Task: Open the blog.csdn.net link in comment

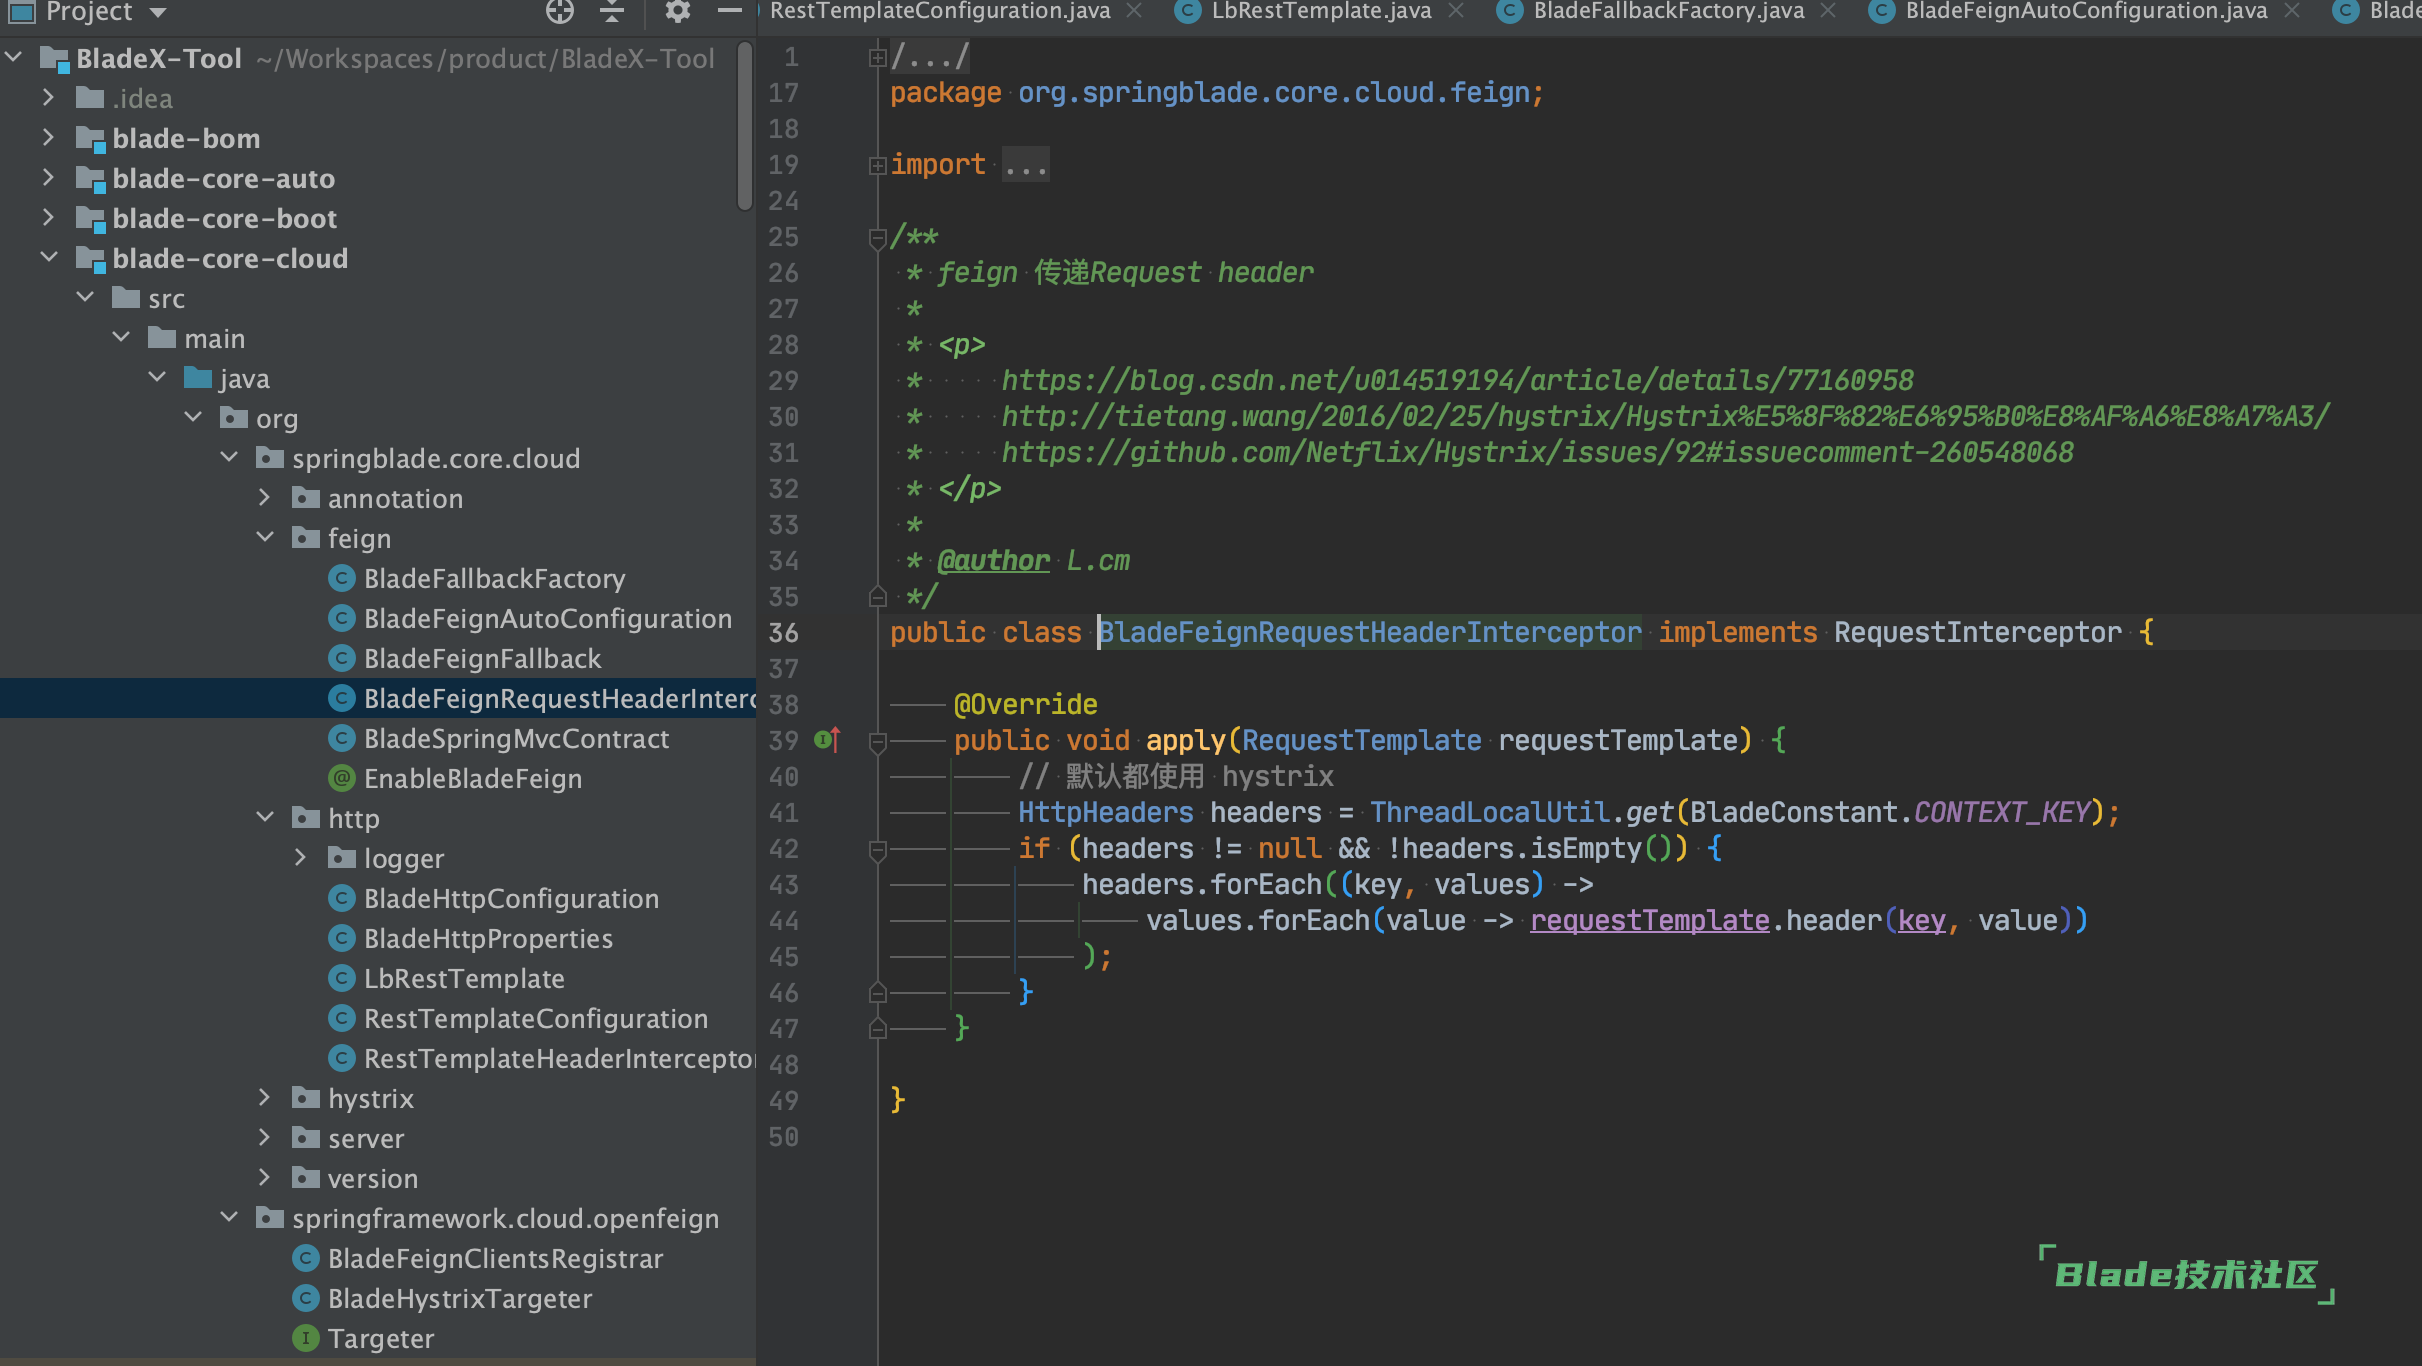Action: tap(1457, 381)
